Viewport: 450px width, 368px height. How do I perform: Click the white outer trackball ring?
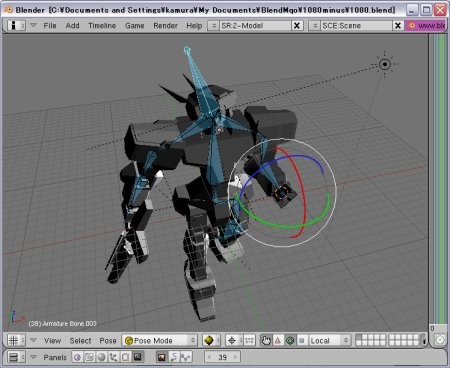(282, 140)
